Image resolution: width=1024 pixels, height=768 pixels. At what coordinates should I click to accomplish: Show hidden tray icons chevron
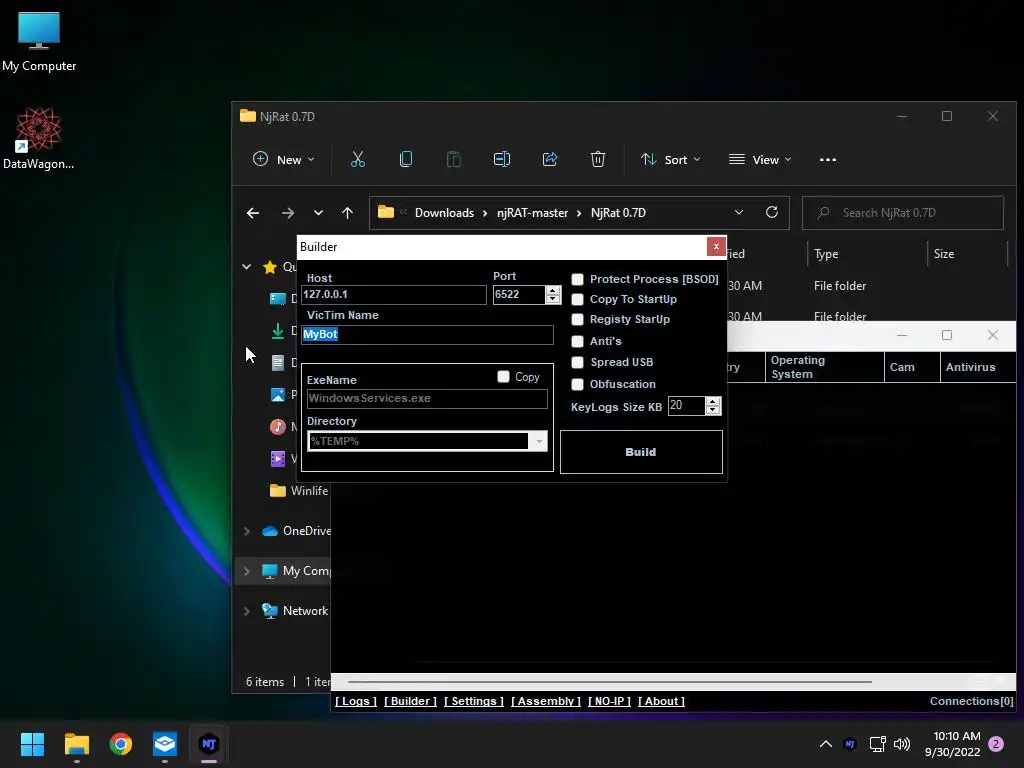(825, 744)
